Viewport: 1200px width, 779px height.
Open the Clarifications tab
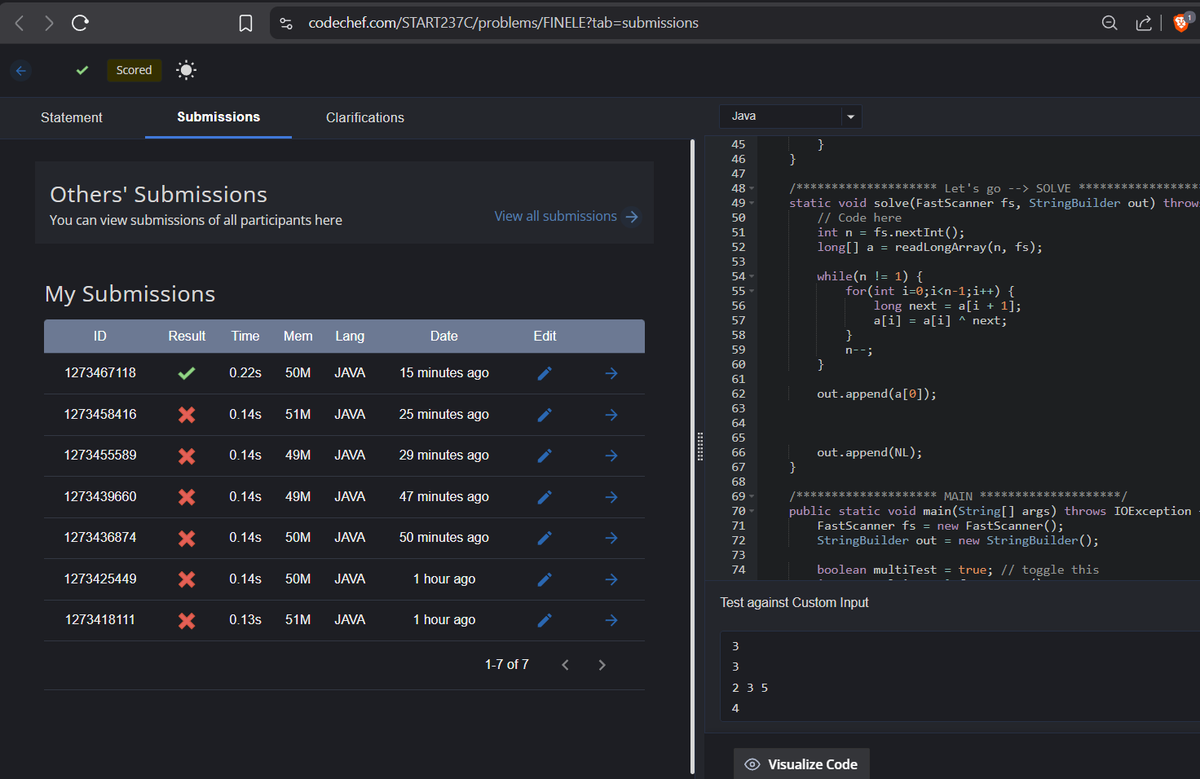tap(365, 117)
